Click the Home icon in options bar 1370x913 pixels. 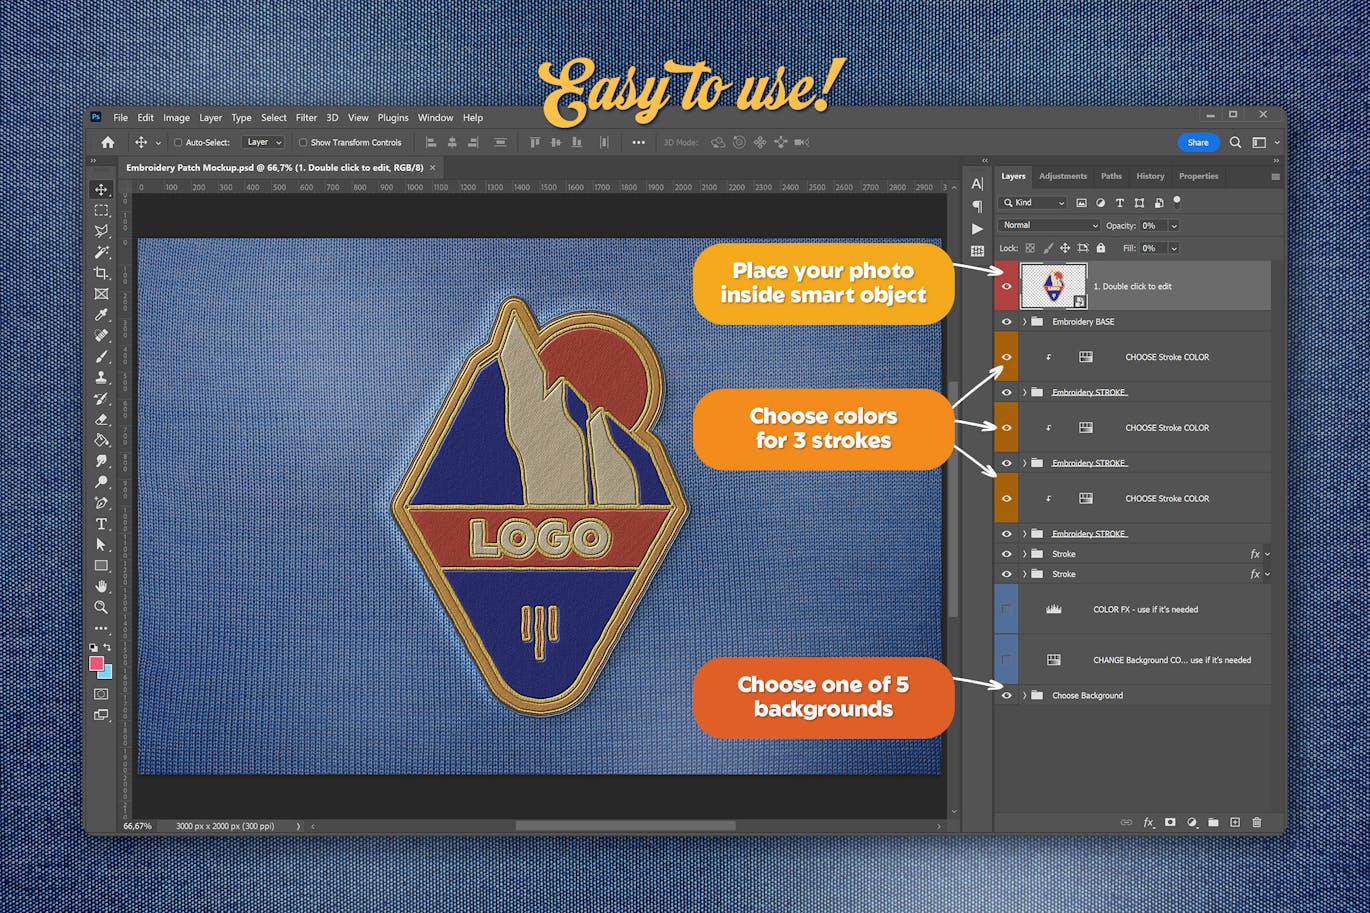click(108, 142)
